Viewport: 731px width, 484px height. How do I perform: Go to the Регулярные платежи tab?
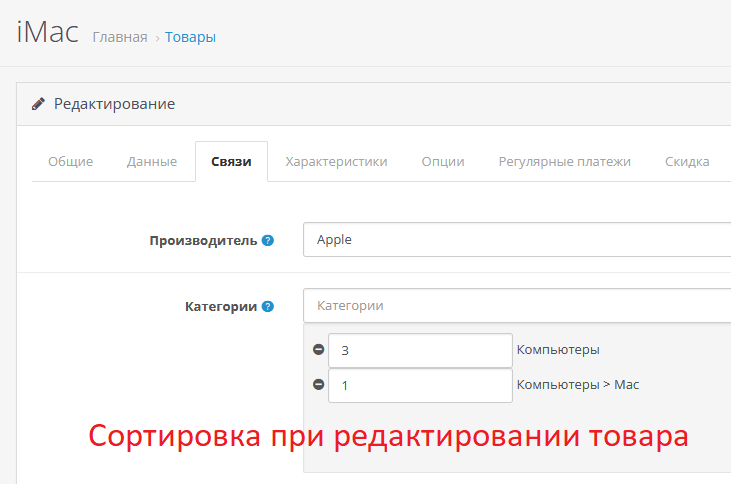[565, 161]
